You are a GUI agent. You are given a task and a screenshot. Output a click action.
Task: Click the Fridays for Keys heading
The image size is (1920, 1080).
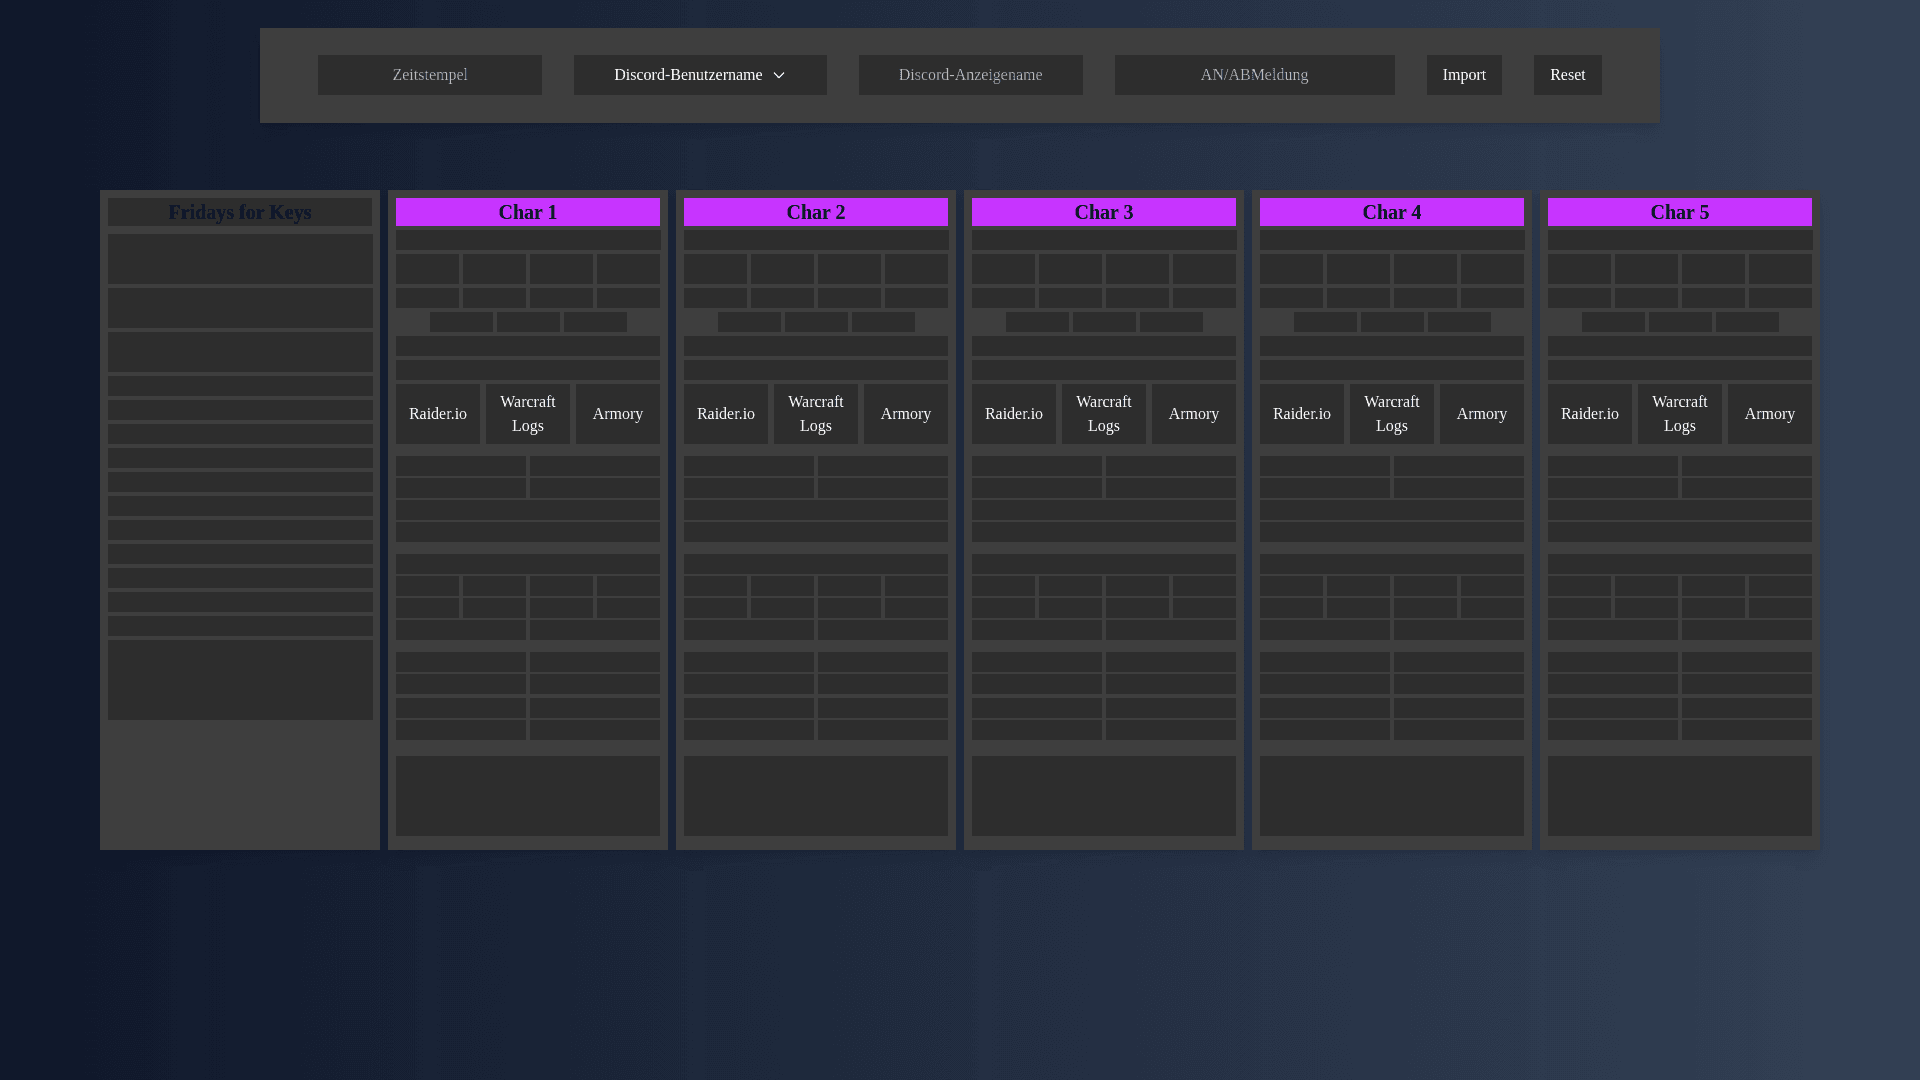pyautogui.click(x=240, y=211)
